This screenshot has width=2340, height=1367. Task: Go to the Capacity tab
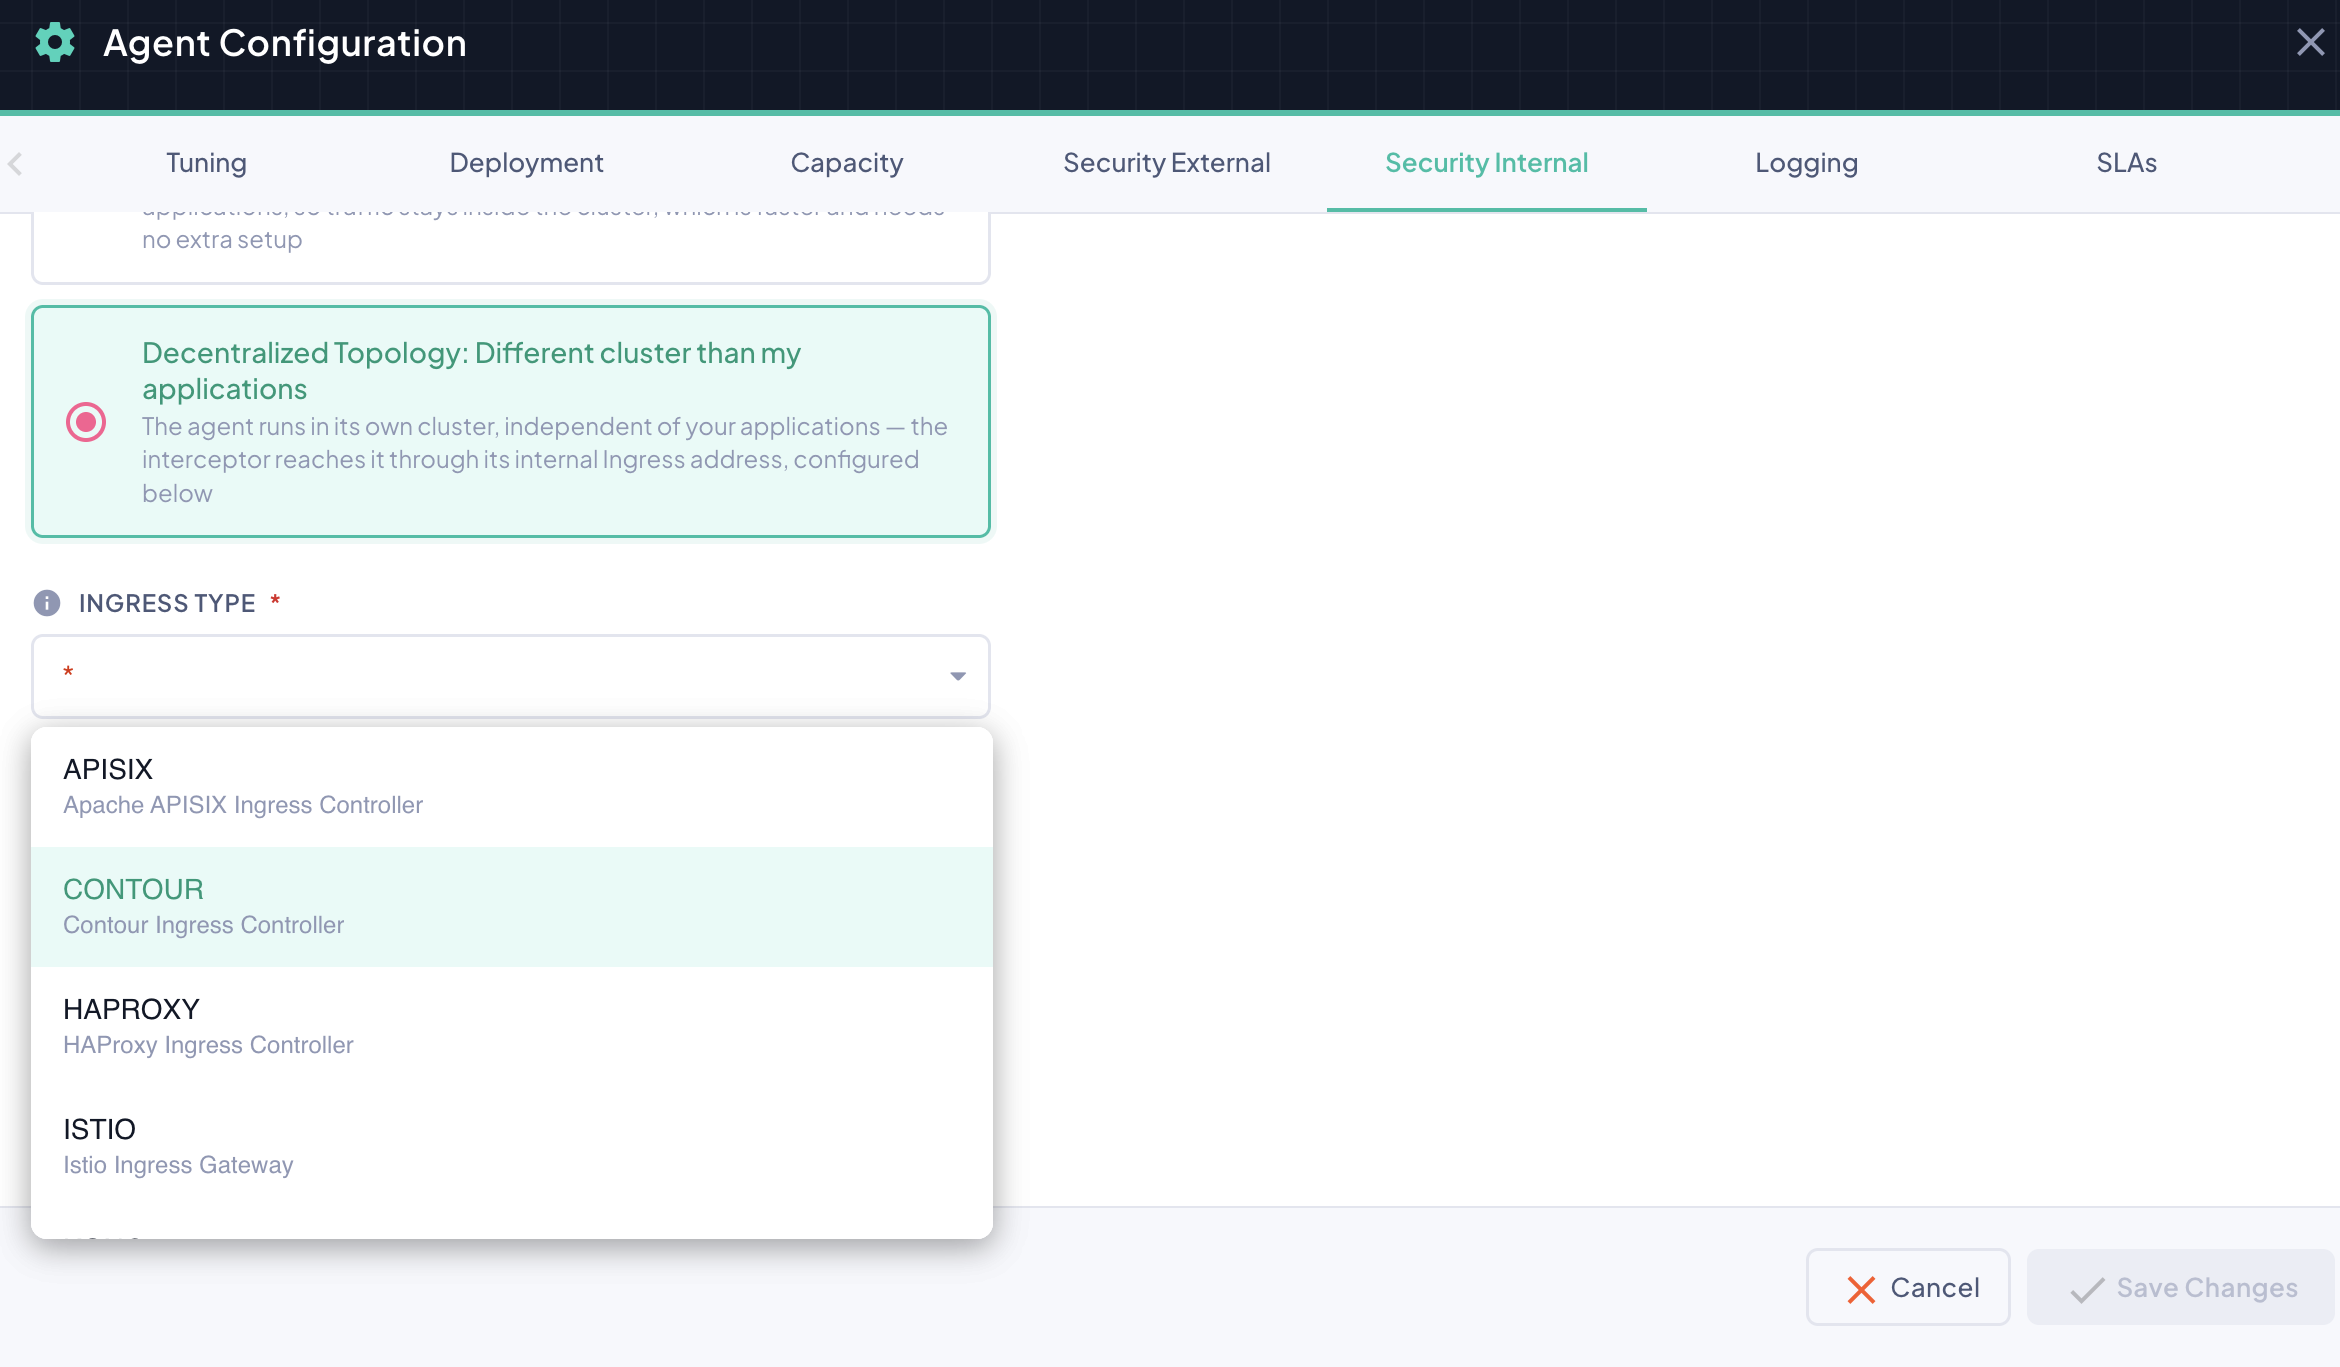tap(847, 163)
